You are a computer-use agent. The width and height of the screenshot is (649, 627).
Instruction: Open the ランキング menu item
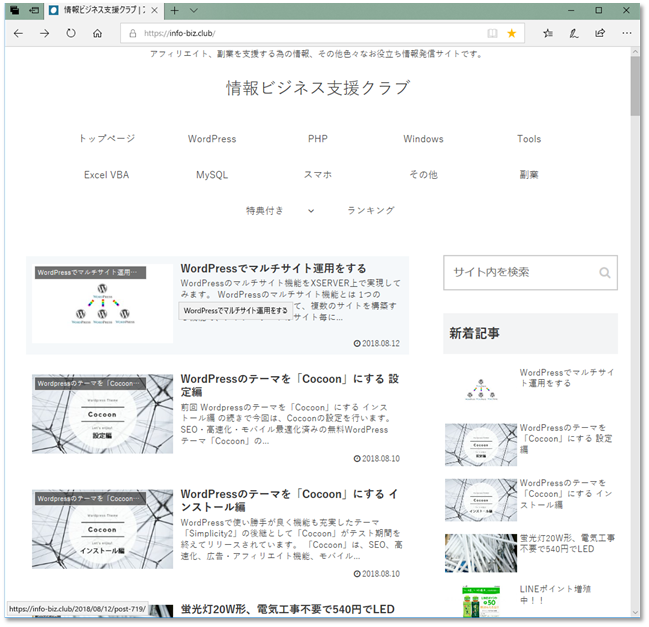[370, 211]
